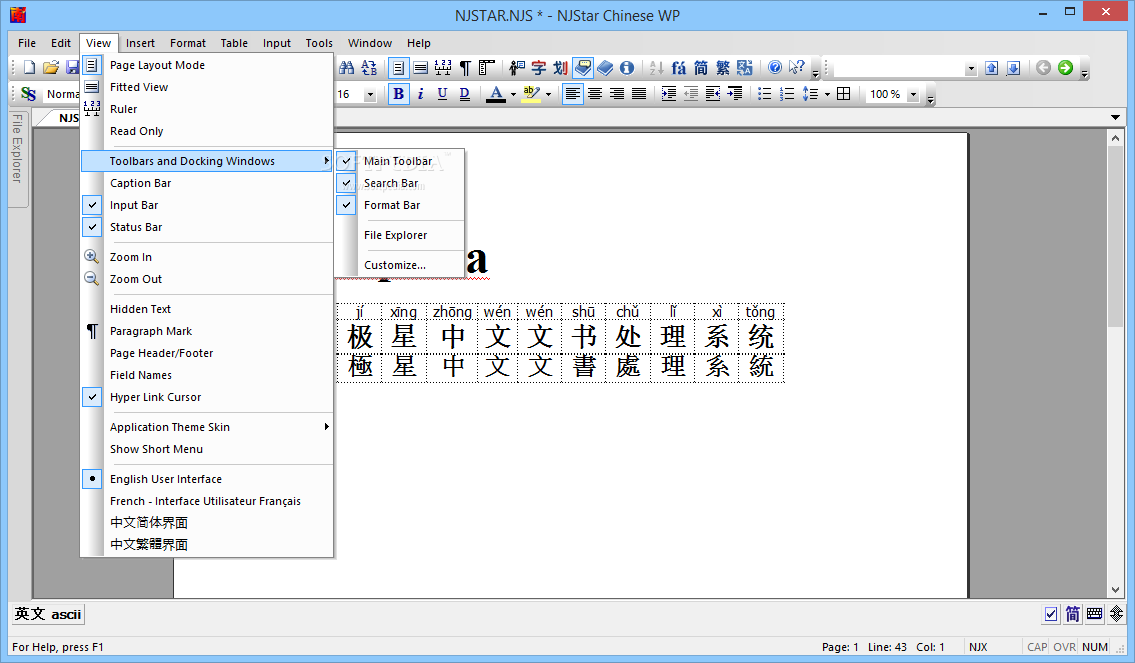Open the File menu
The width and height of the screenshot is (1135, 663).
[27, 43]
